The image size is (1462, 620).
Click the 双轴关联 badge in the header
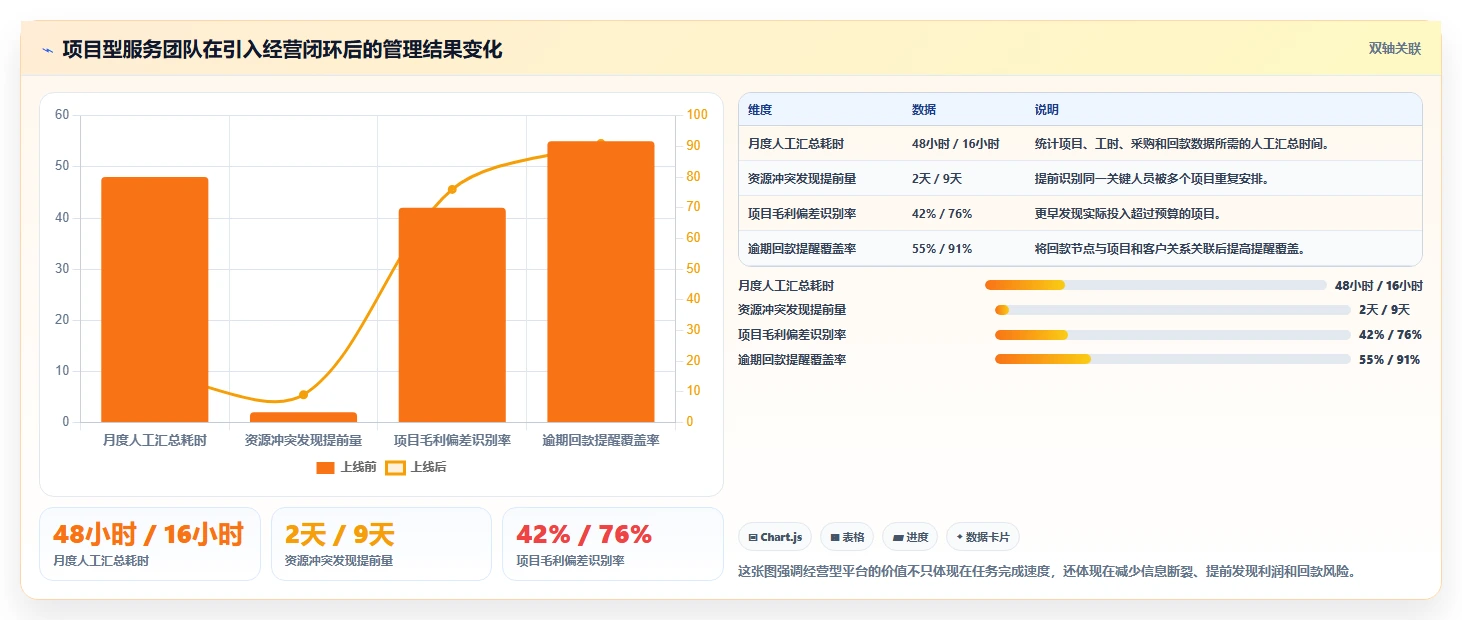1395,49
